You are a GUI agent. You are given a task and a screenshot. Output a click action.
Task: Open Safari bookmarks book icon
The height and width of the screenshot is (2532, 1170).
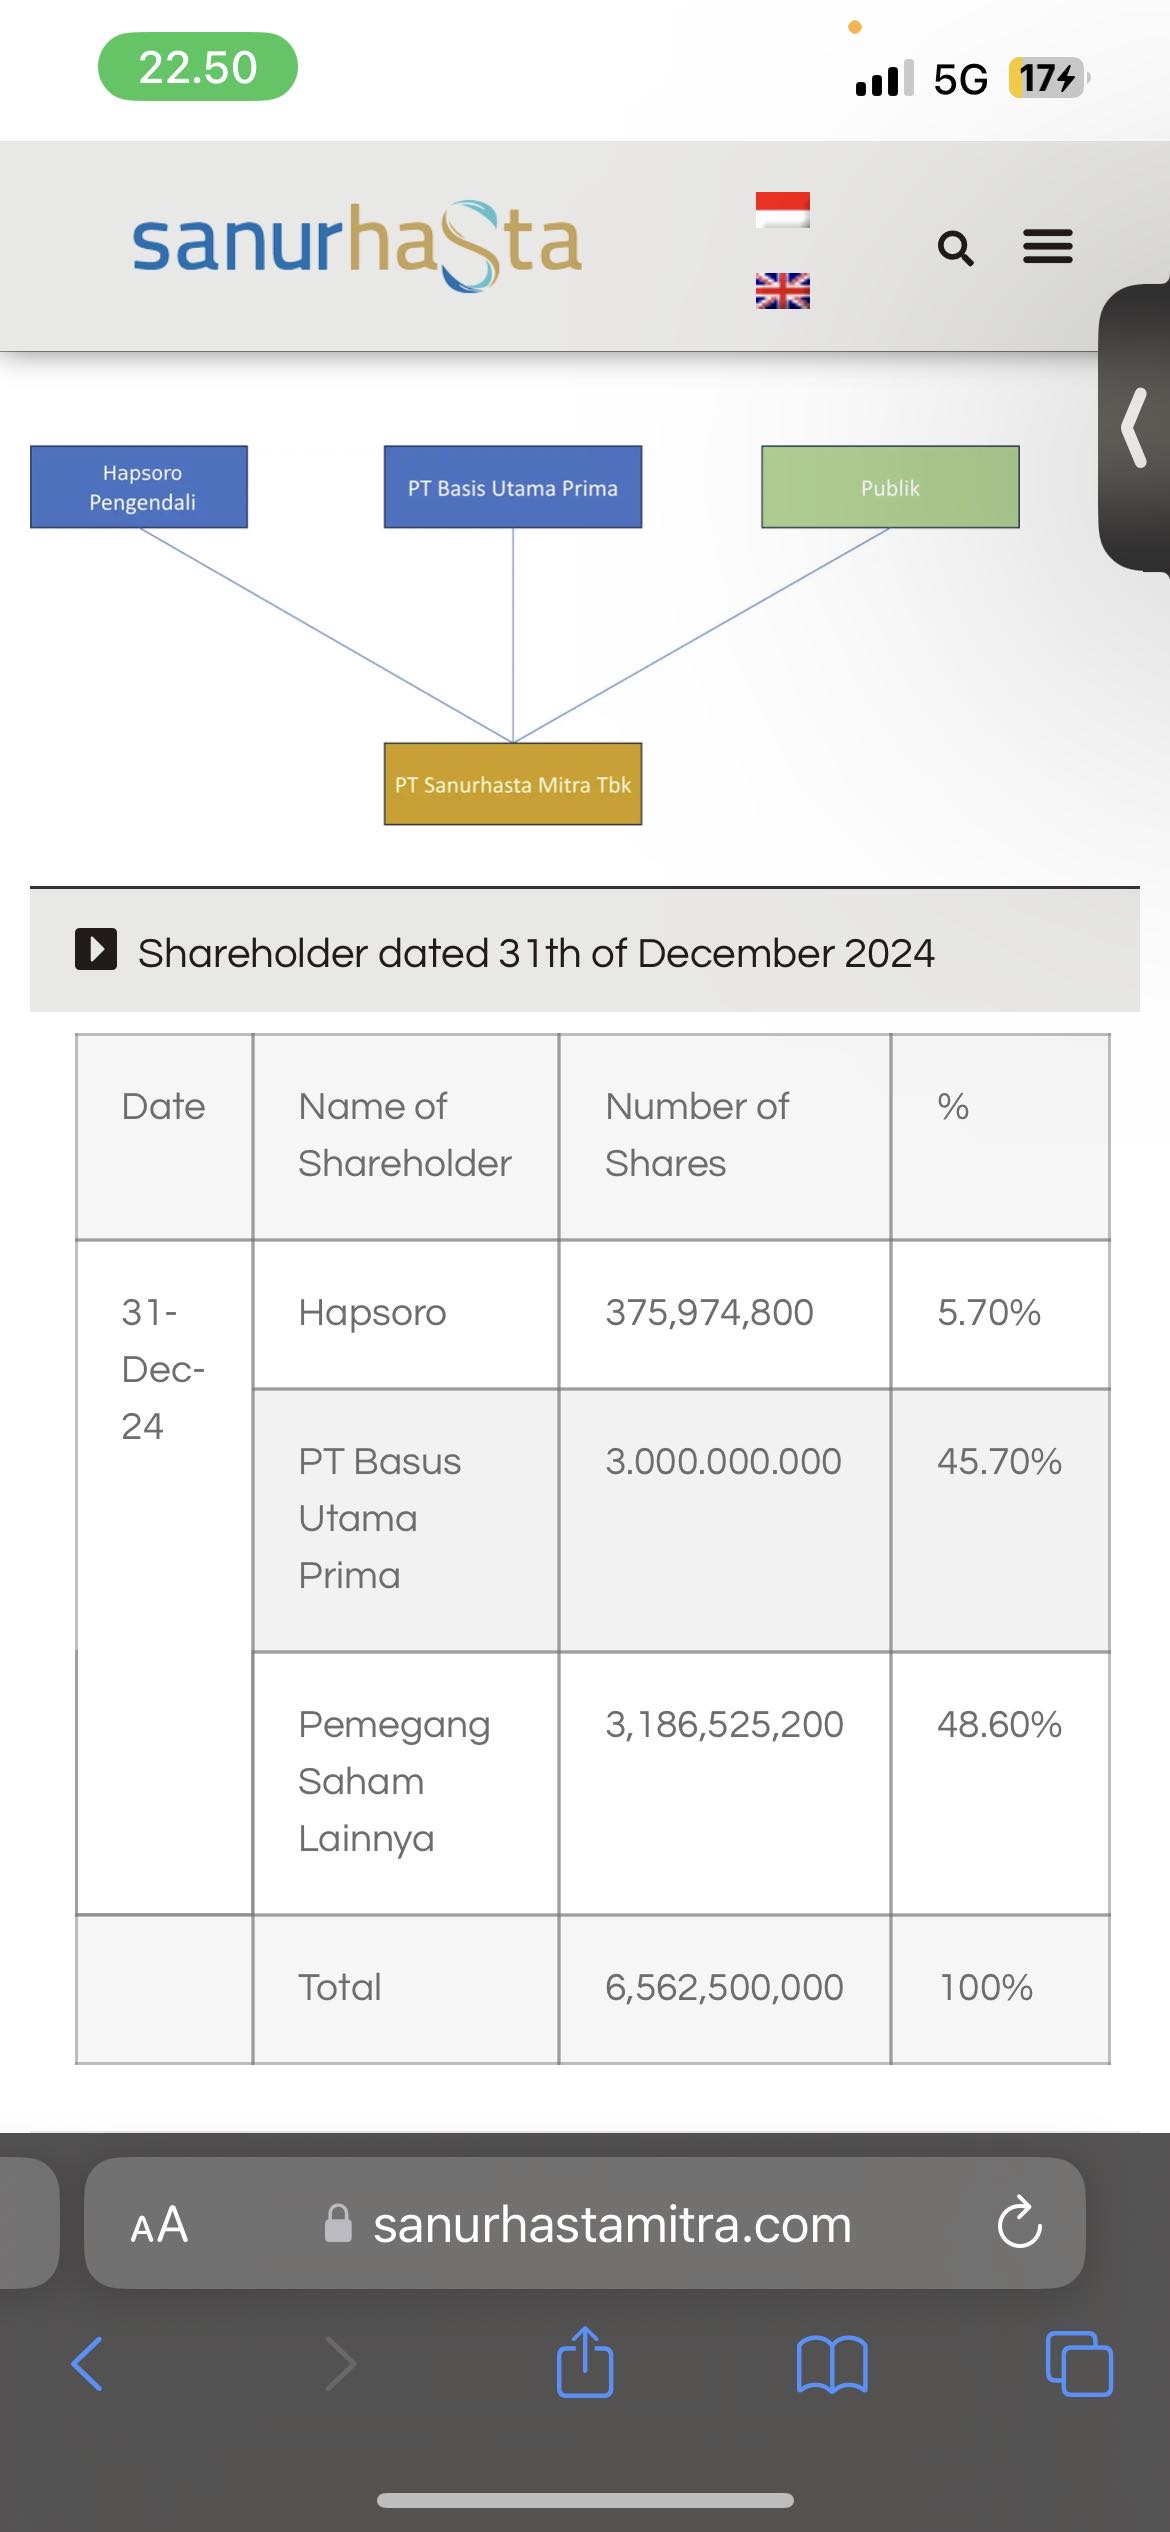click(x=832, y=2364)
